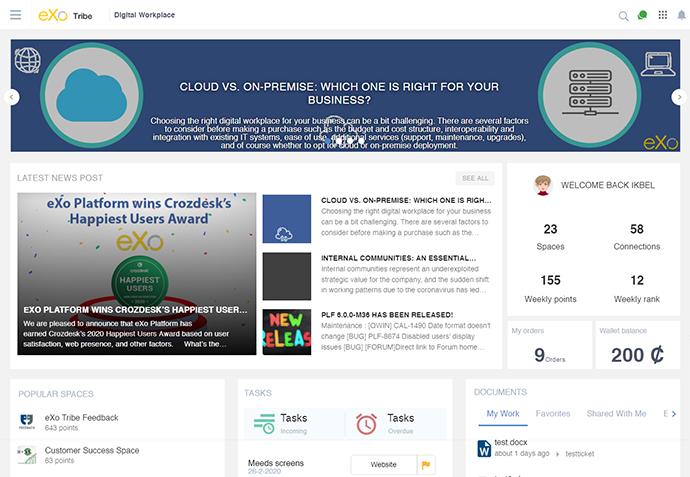The image size is (690, 477).
Task: Open PLF 6.0.0-M36 Has Been Released article
Action: [387, 315]
